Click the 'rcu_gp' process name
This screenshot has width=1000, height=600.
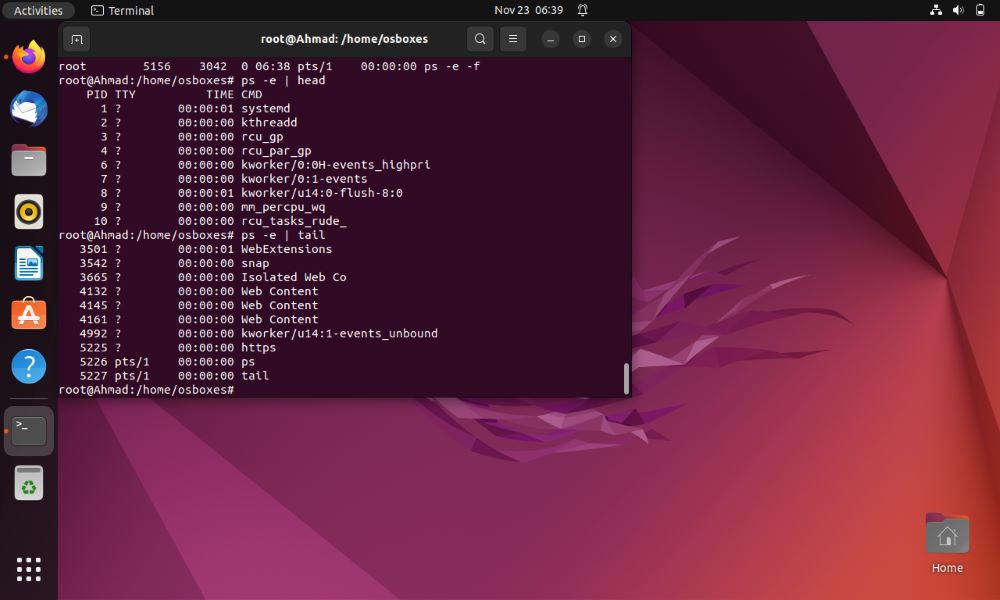(x=262, y=136)
